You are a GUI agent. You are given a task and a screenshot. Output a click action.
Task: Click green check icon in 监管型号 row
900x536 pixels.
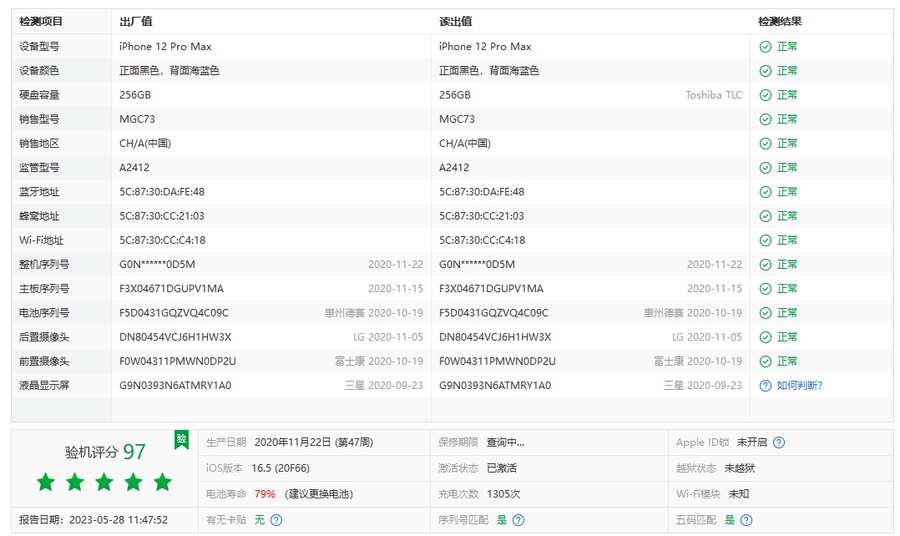(765, 168)
